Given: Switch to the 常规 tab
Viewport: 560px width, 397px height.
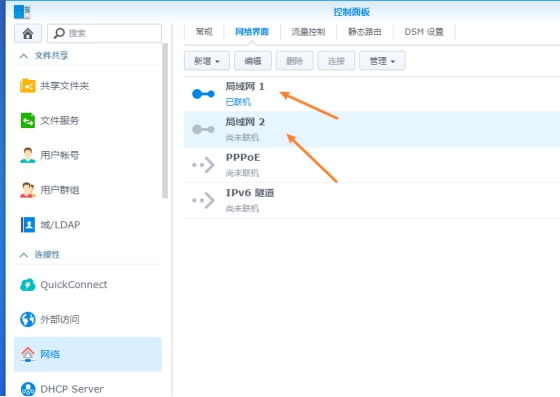Looking at the screenshot, I should click(x=204, y=32).
